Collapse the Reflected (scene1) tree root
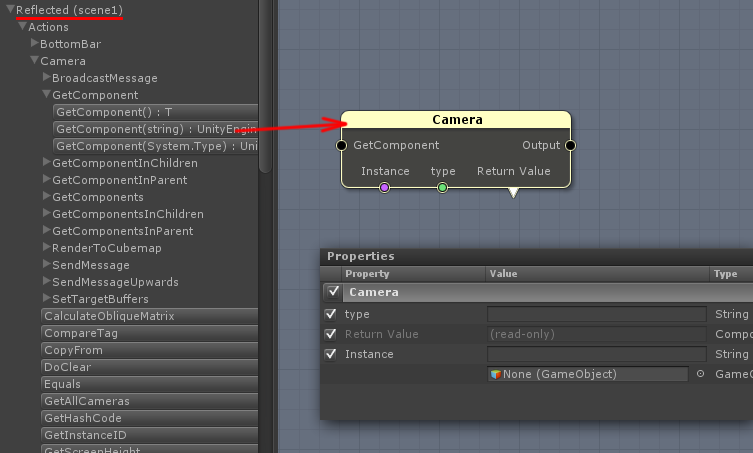This screenshot has width=753, height=453. click(x=10, y=9)
